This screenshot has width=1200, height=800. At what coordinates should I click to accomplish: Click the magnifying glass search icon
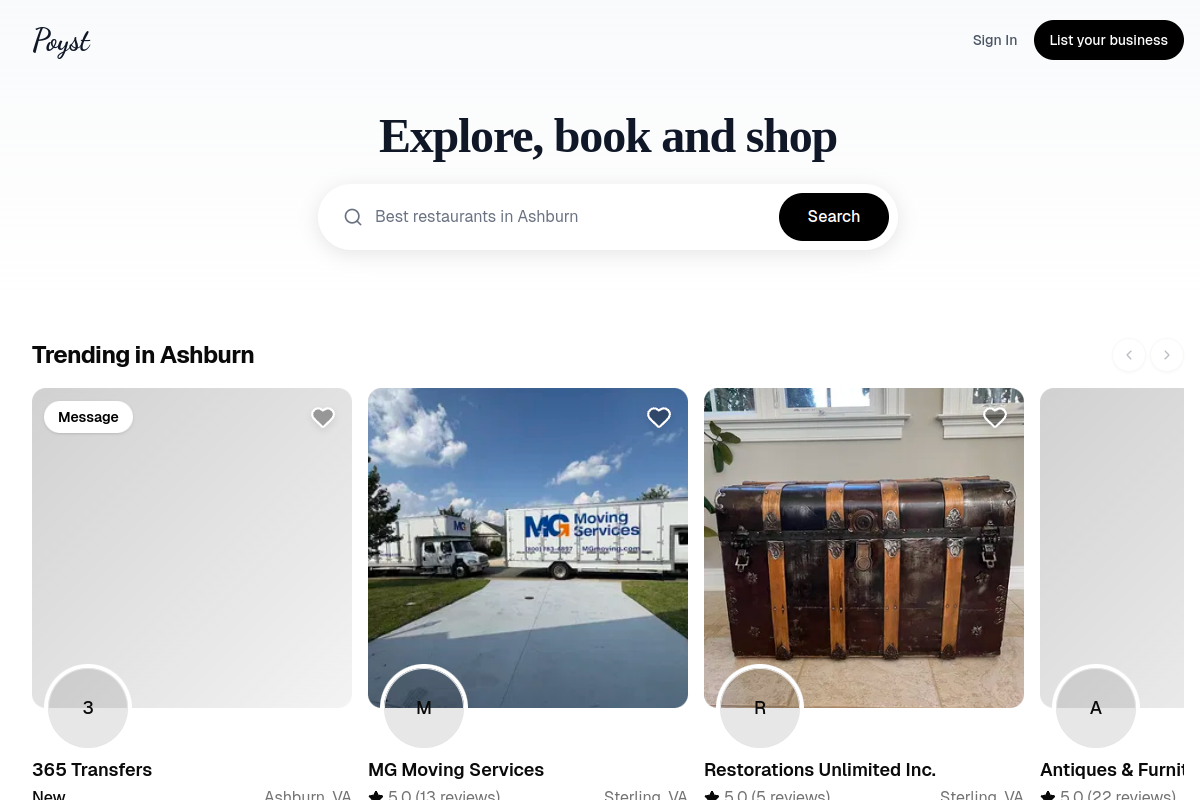(x=353, y=217)
